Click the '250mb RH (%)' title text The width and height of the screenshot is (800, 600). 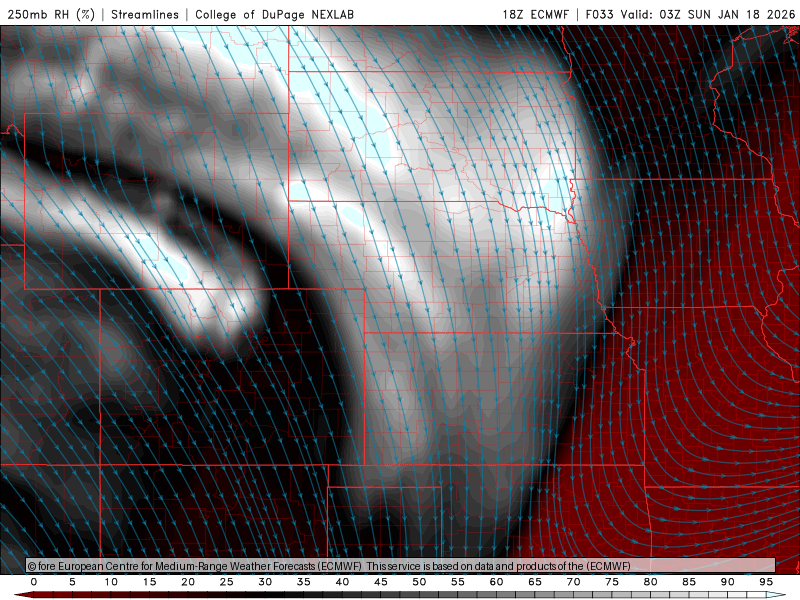[51, 14]
